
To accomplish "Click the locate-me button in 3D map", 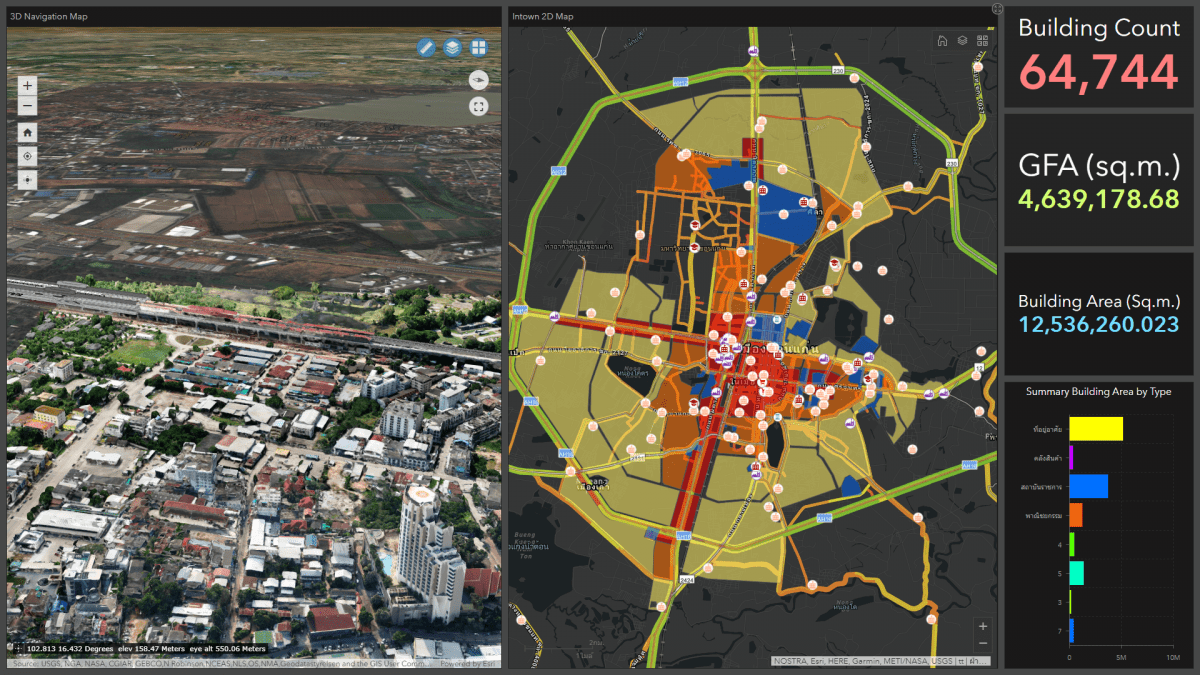I will [28, 156].
